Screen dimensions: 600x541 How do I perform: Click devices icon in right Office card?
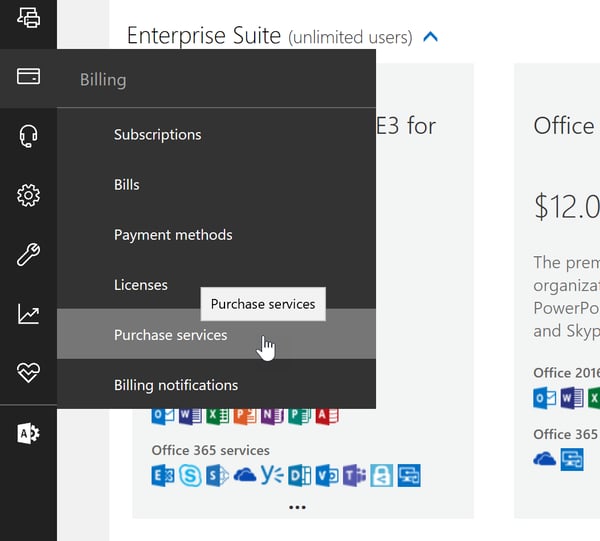pos(572,459)
